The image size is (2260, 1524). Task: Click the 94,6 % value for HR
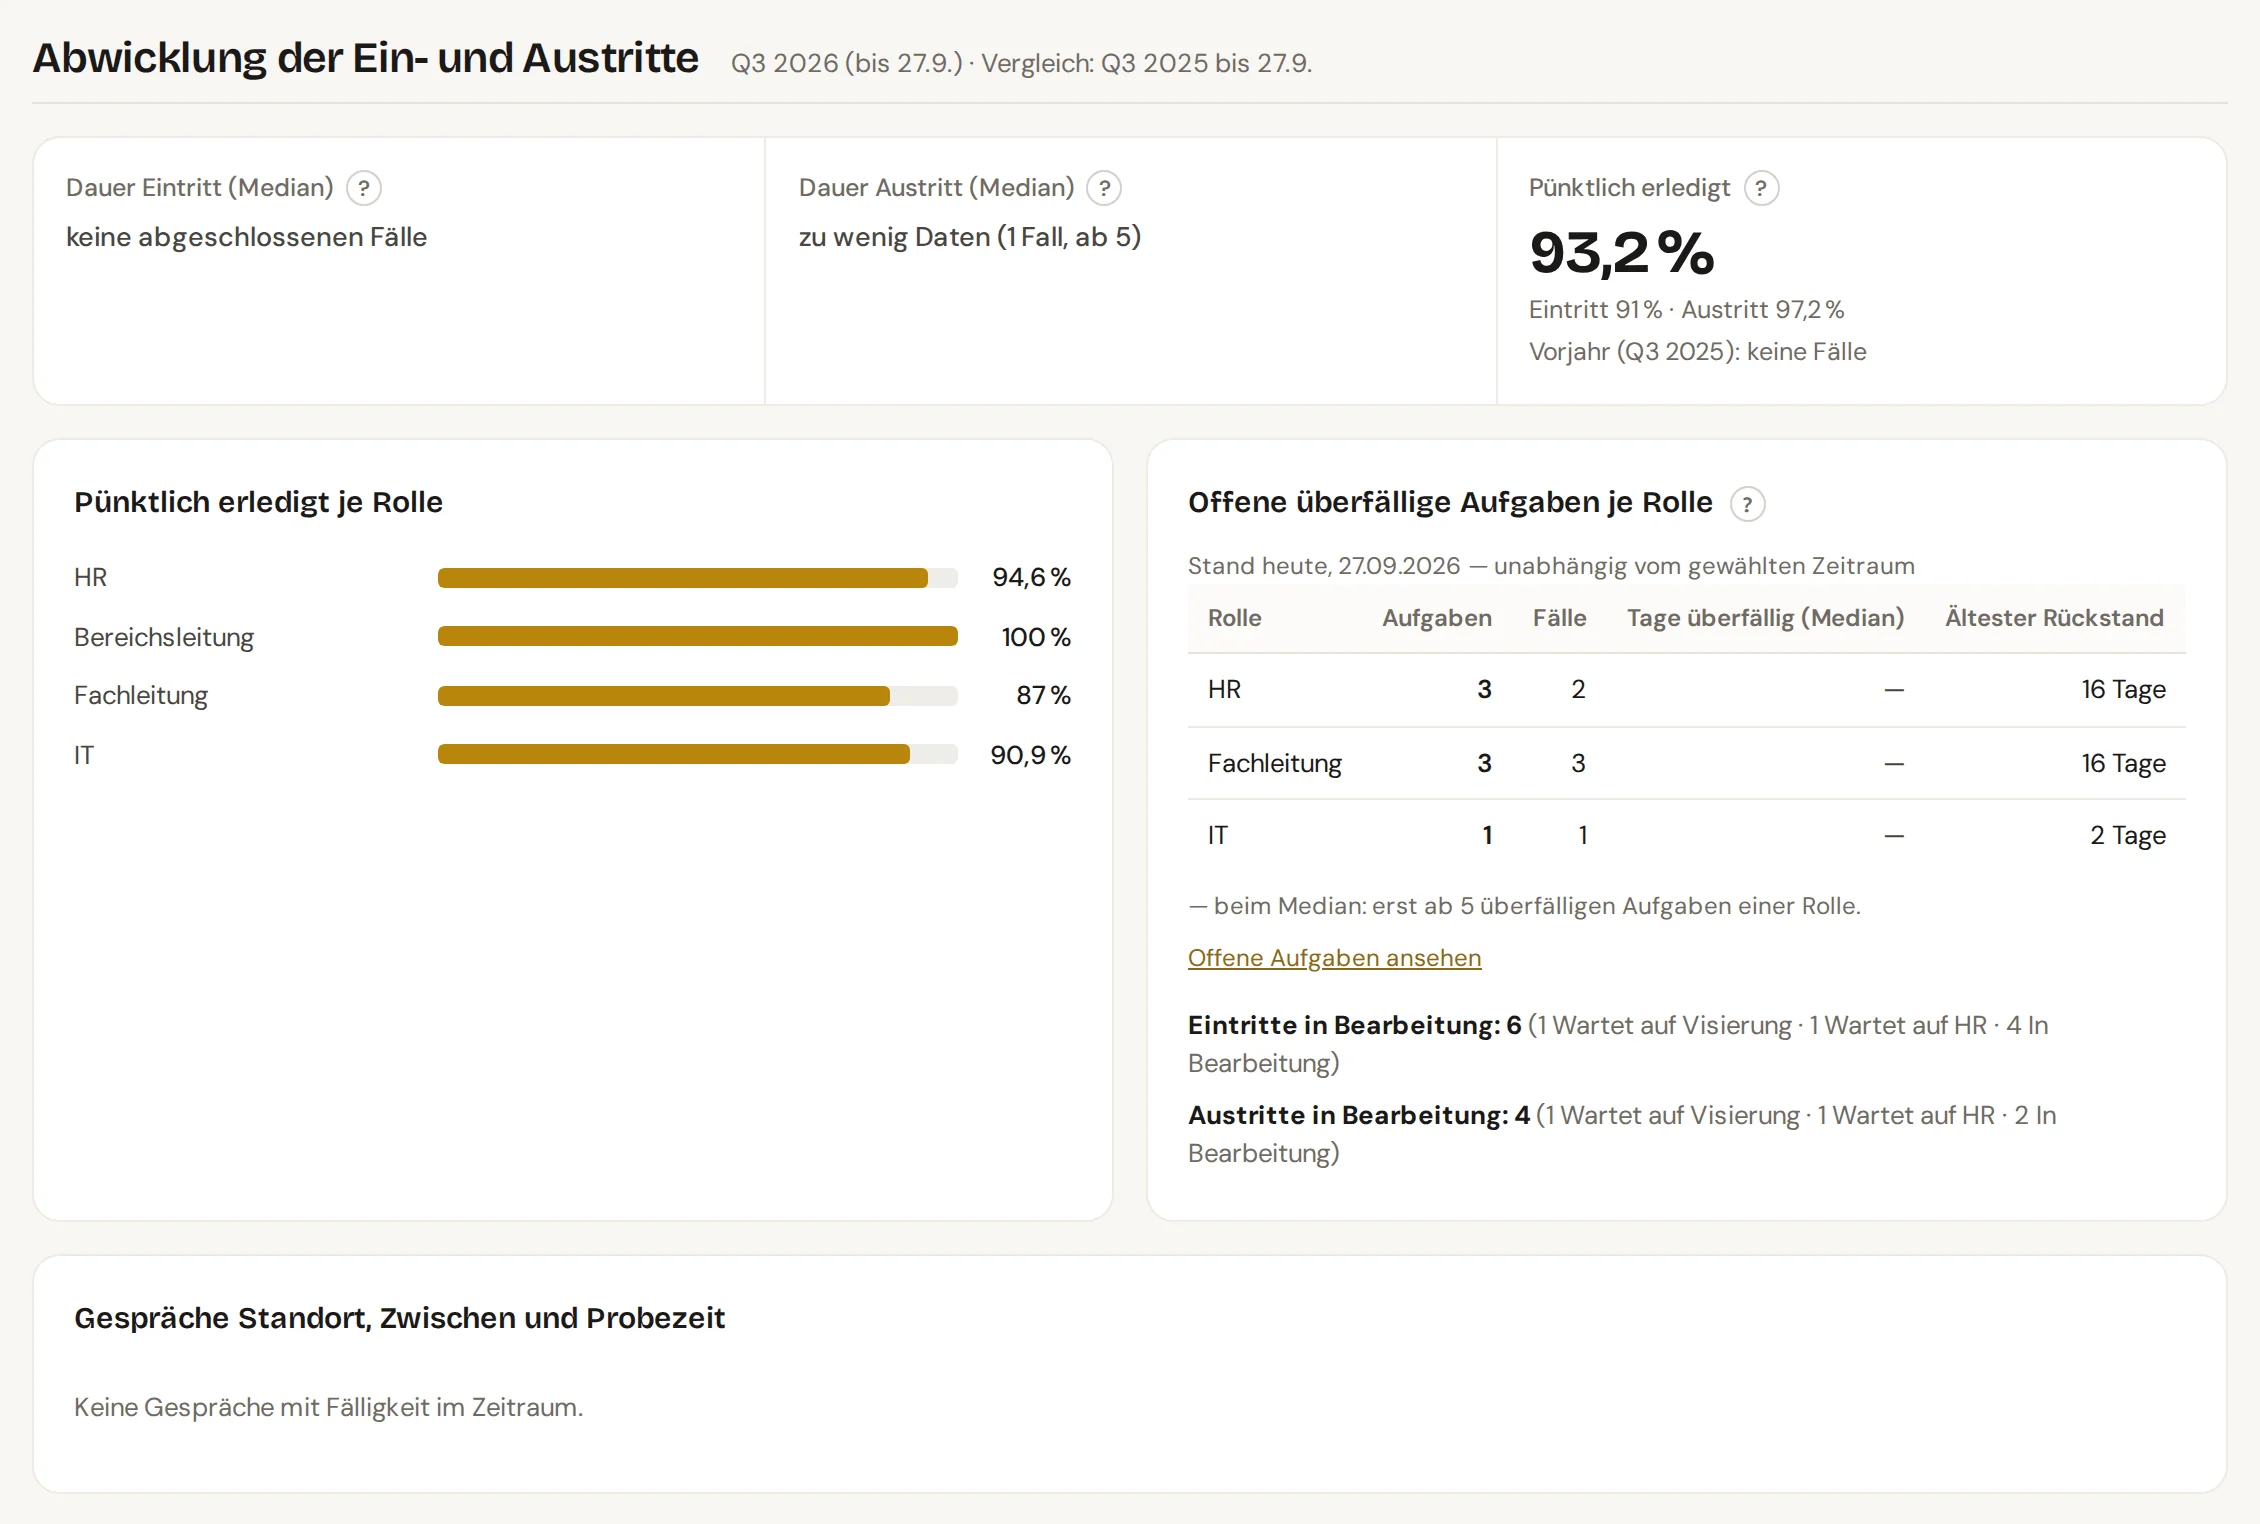1031,578
